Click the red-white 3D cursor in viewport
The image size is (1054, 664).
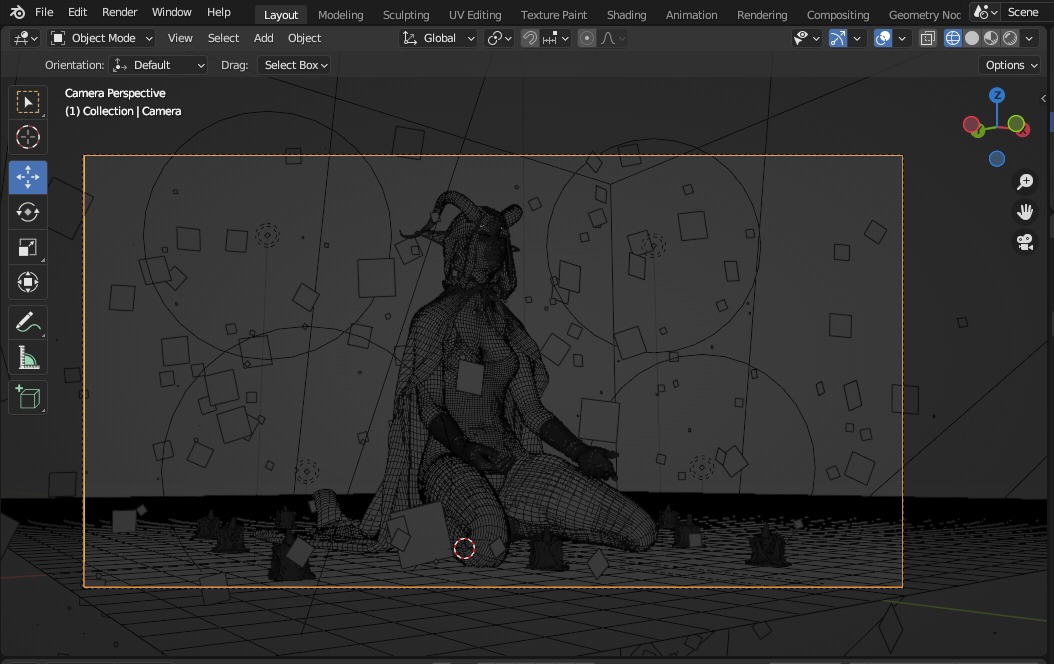(464, 548)
